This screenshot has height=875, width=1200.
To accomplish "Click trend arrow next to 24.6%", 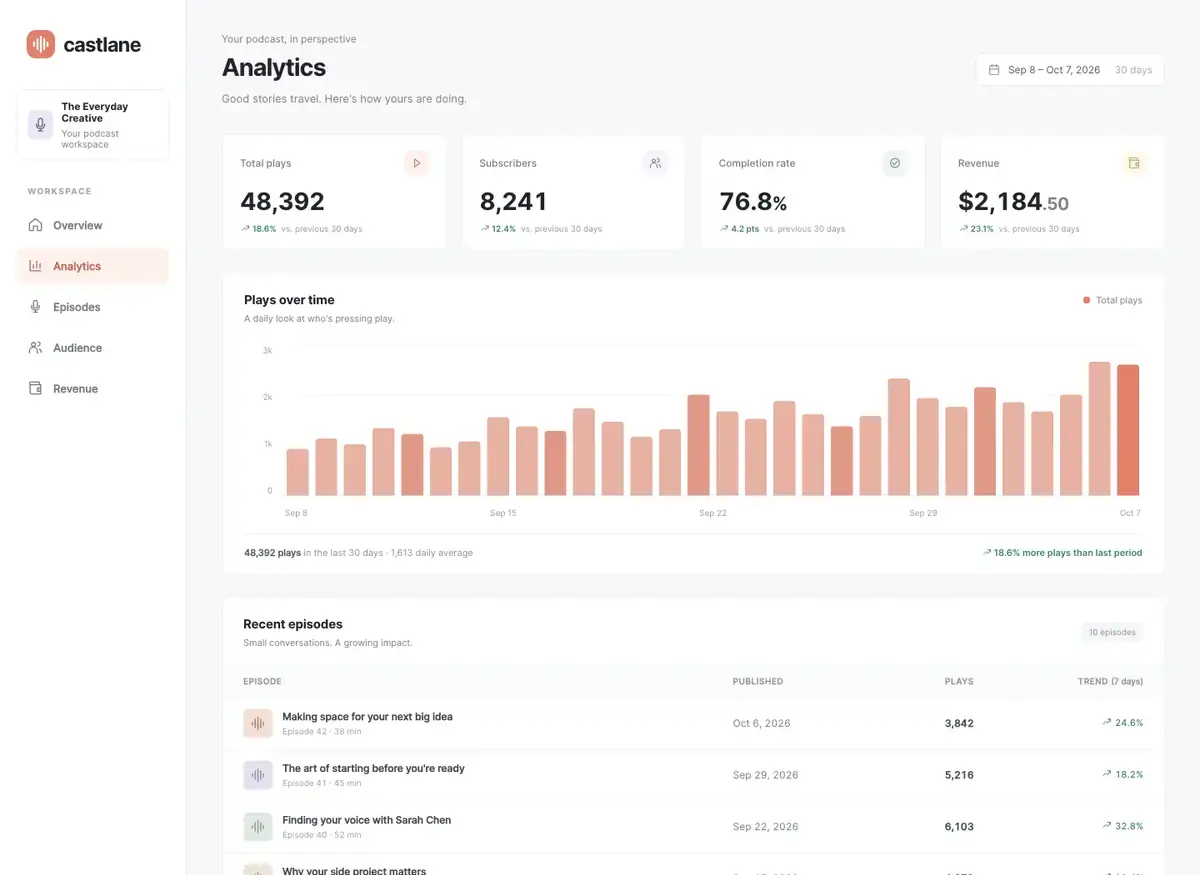I will tap(1107, 722).
